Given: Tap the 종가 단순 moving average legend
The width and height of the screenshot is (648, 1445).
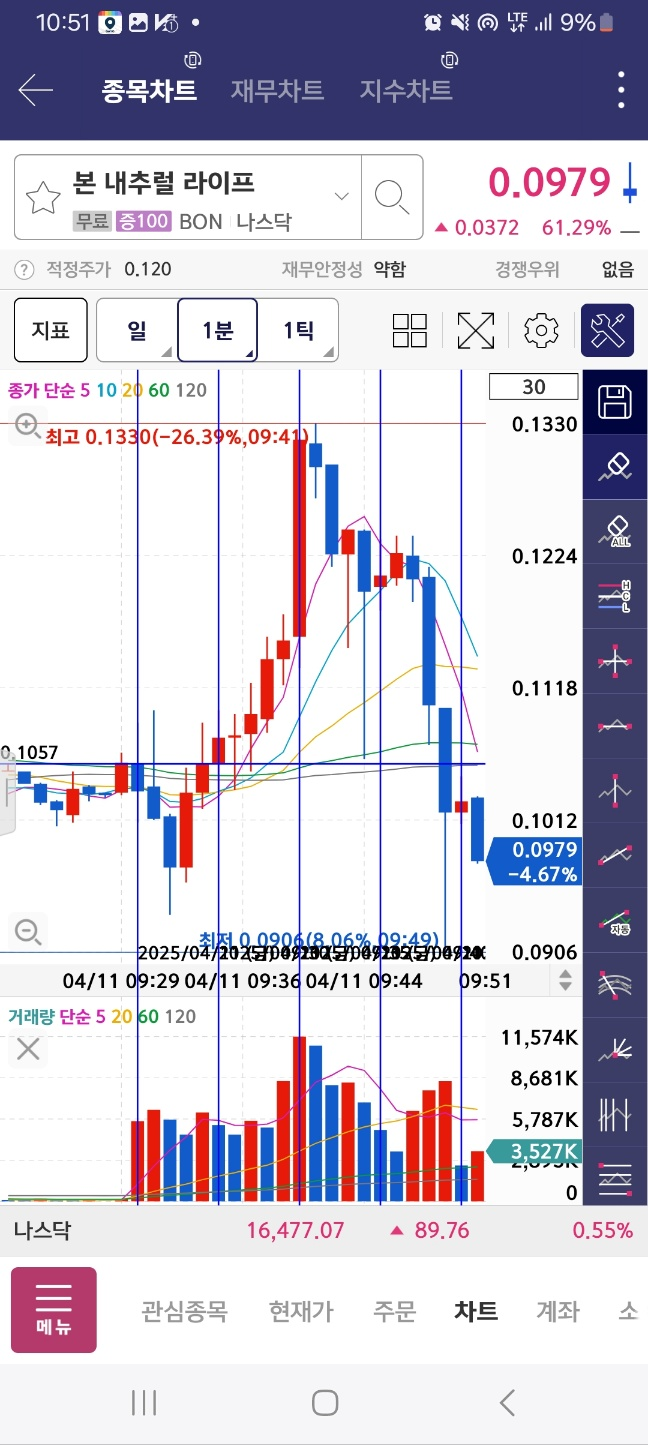Looking at the screenshot, I should (x=107, y=390).
